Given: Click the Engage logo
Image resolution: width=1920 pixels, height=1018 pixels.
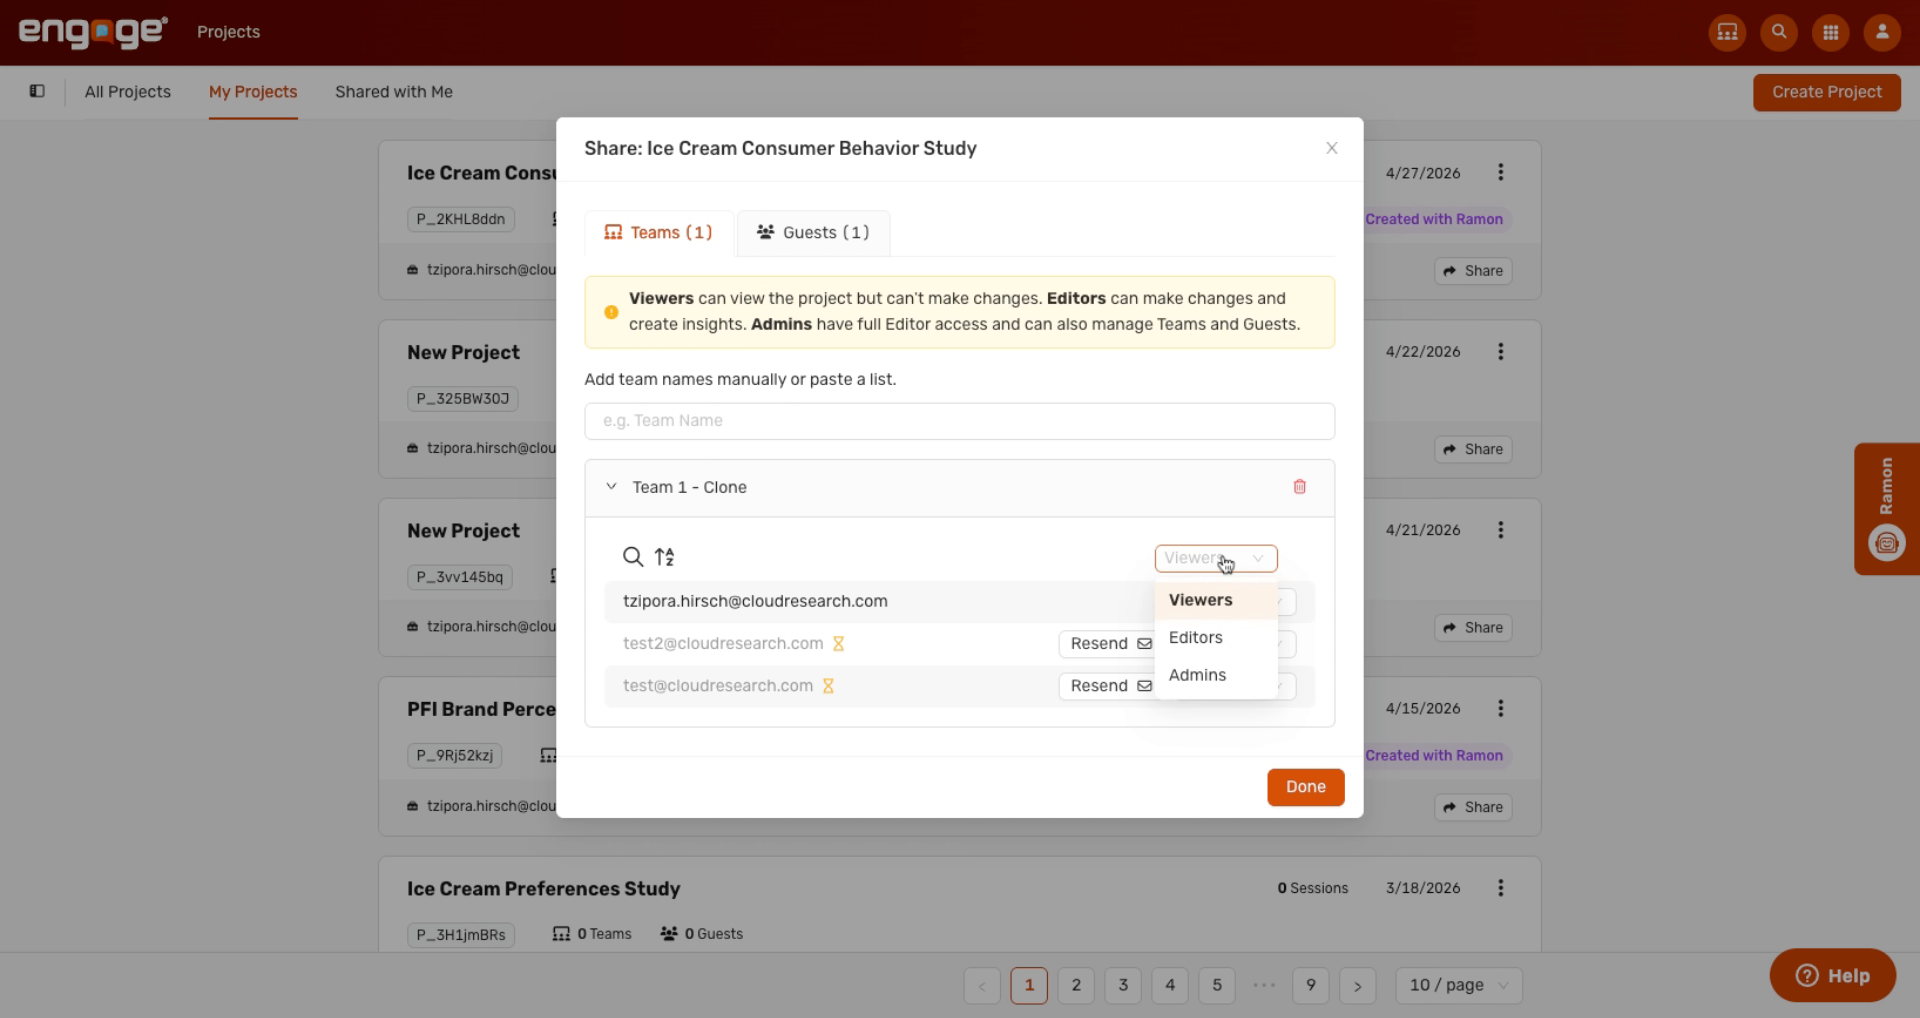Looking at the screenshot, I should click(93, 32).
